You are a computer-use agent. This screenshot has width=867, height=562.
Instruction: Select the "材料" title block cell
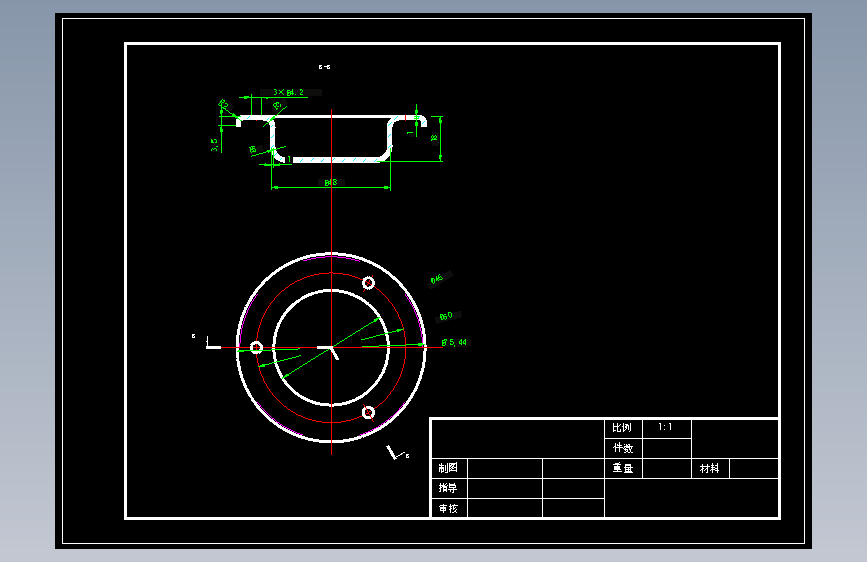[x=710, y=469]
